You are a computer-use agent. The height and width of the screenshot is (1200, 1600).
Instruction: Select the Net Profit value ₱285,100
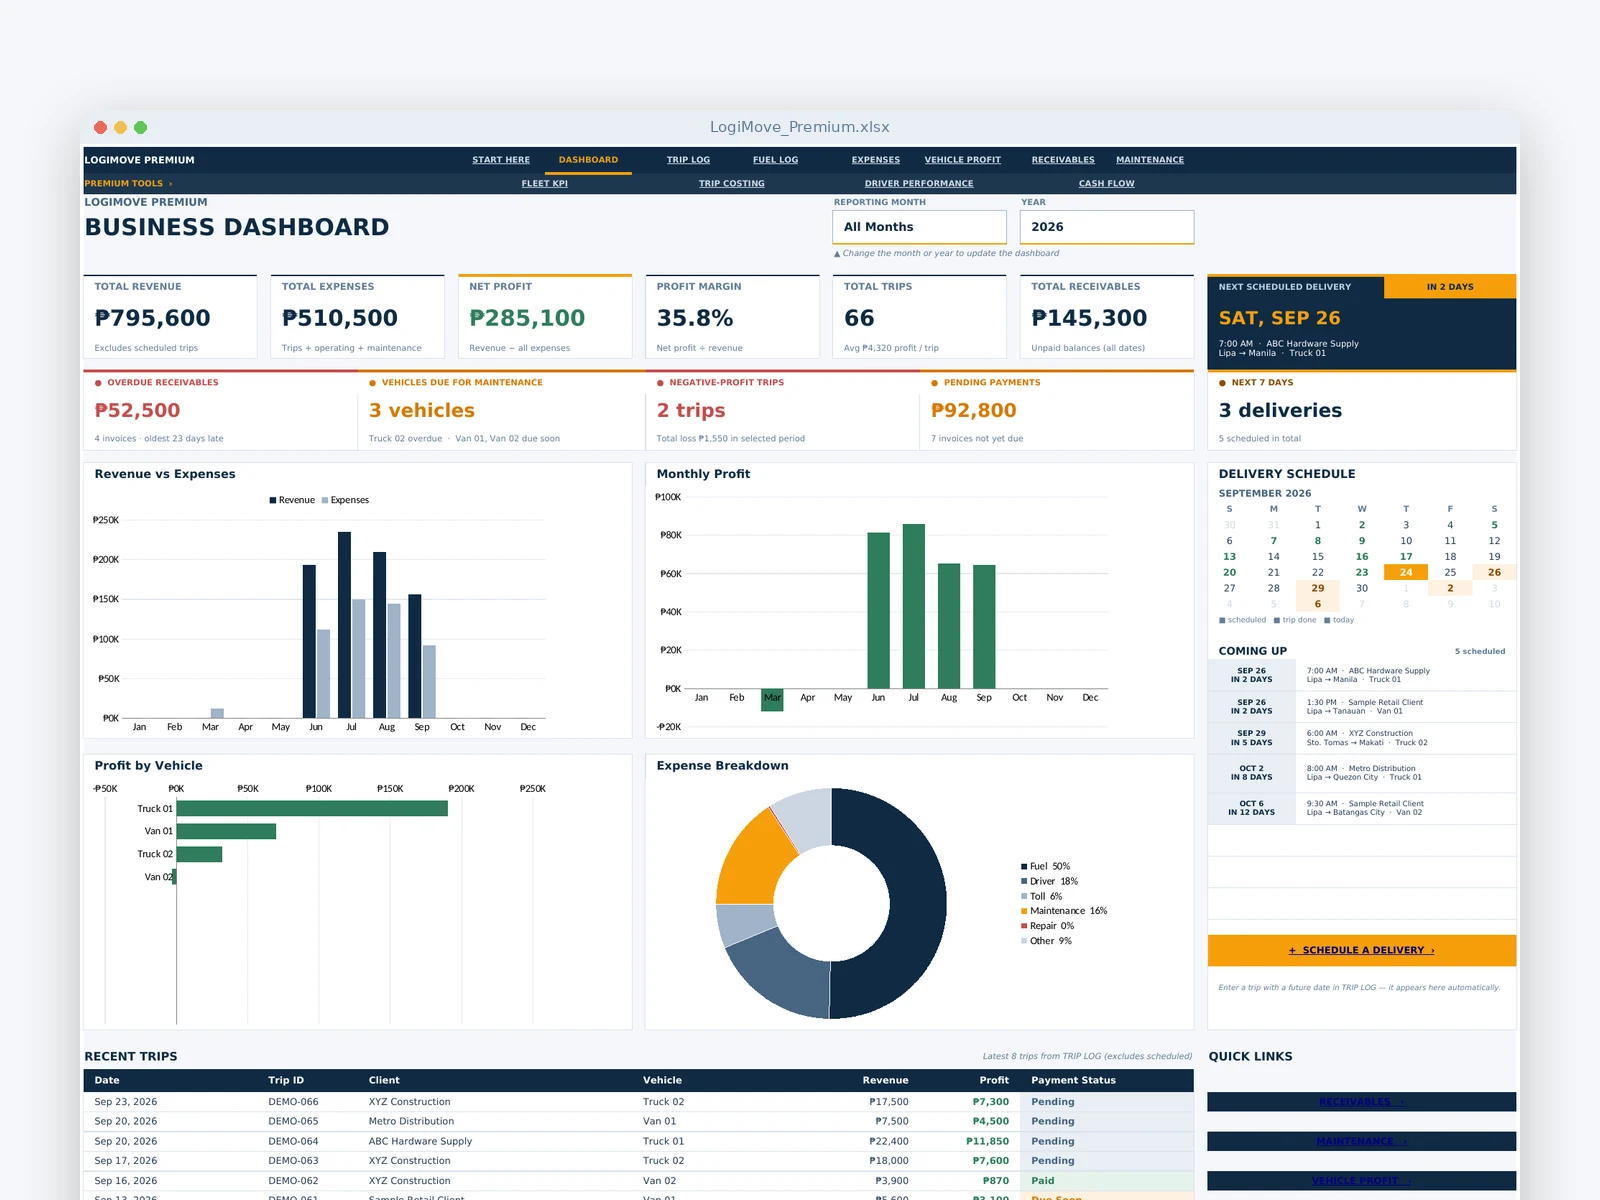(x=527, y=318)
